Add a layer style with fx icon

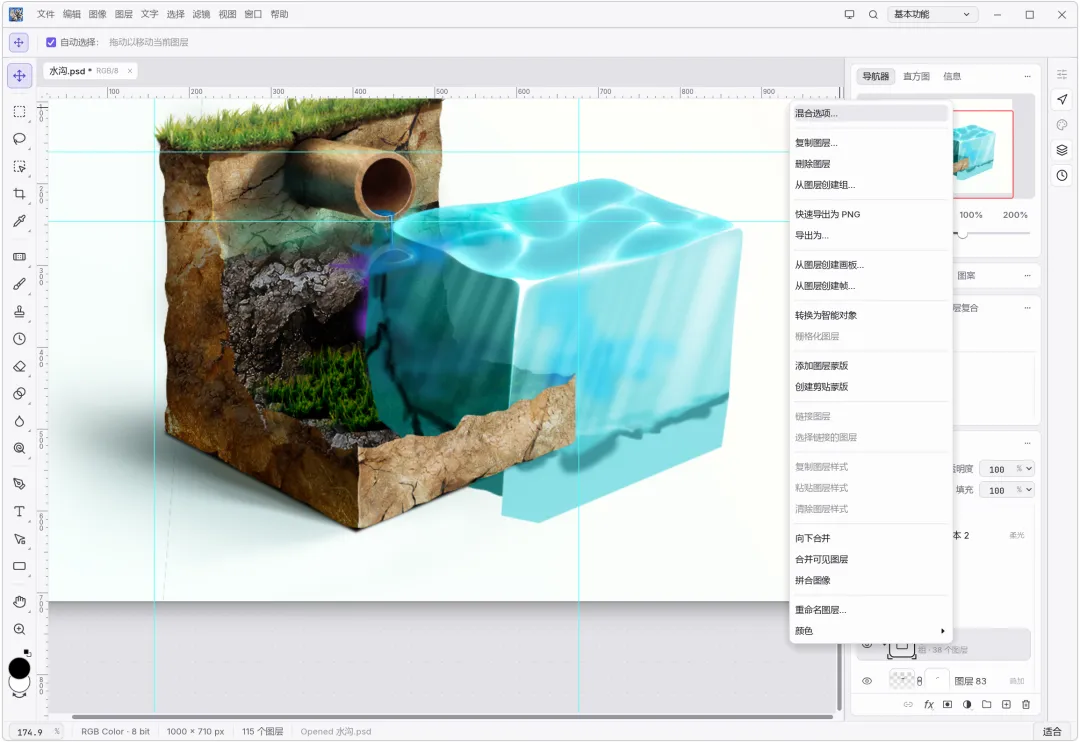pyautogui.click(x=928, y=704)
